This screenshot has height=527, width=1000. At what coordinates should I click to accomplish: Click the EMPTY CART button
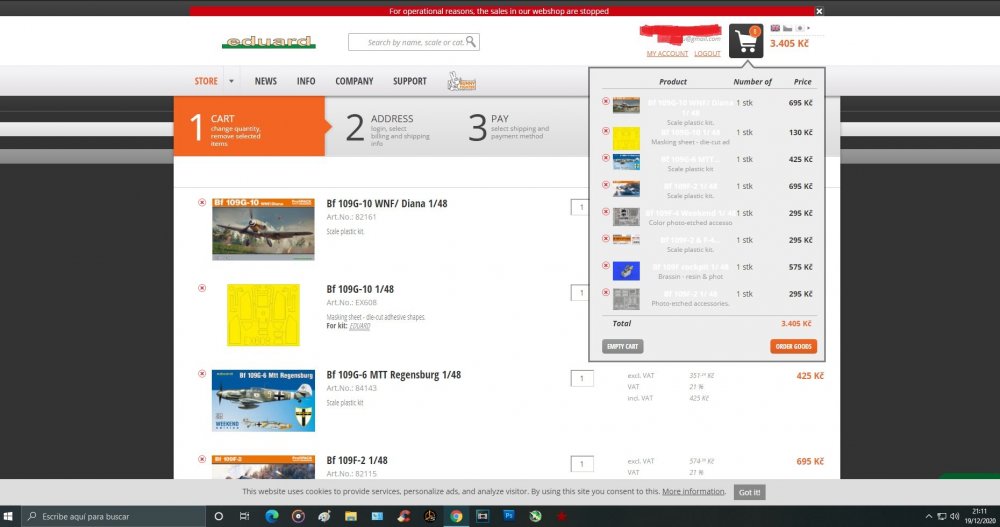click(622, 347)
